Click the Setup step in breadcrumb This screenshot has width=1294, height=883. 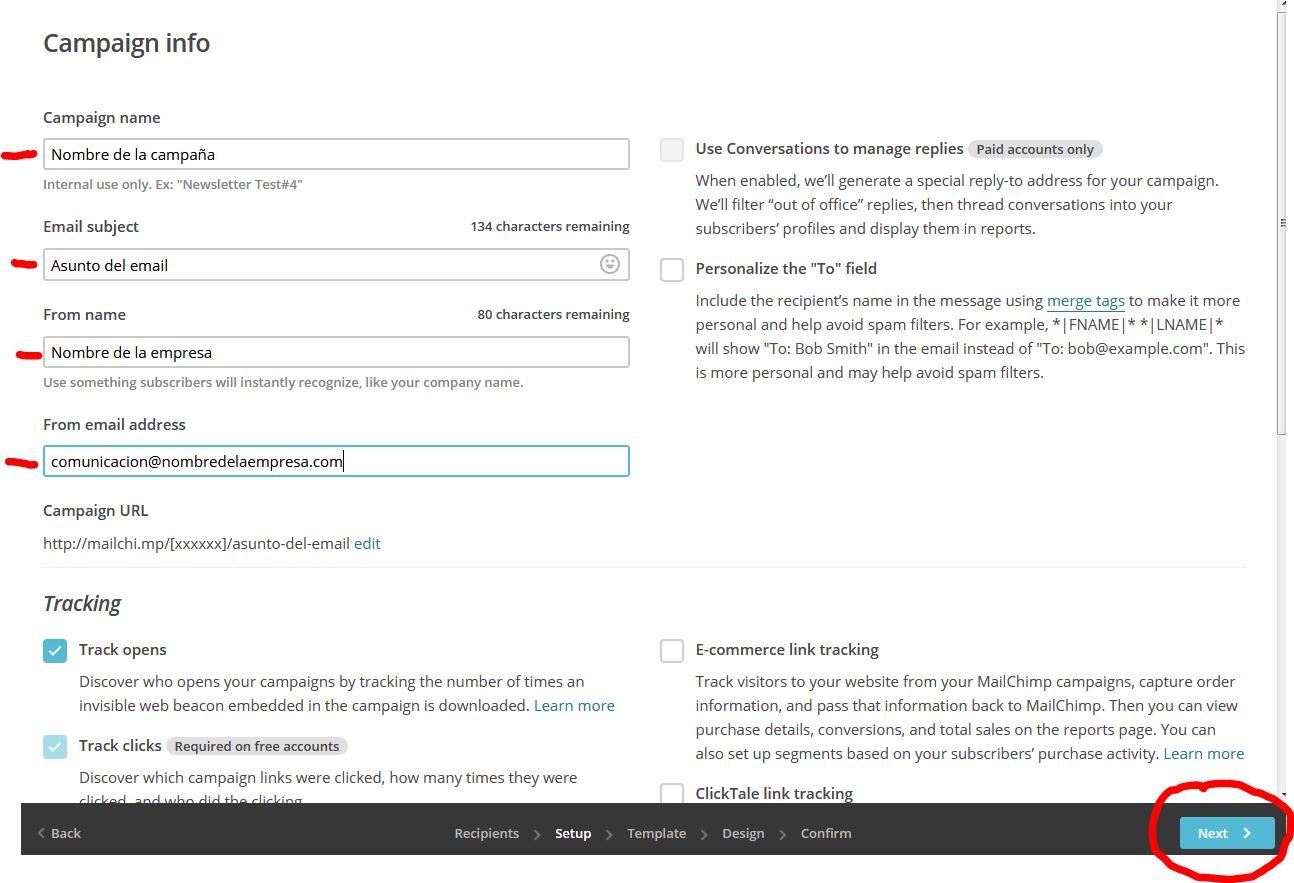coord(573,833)
